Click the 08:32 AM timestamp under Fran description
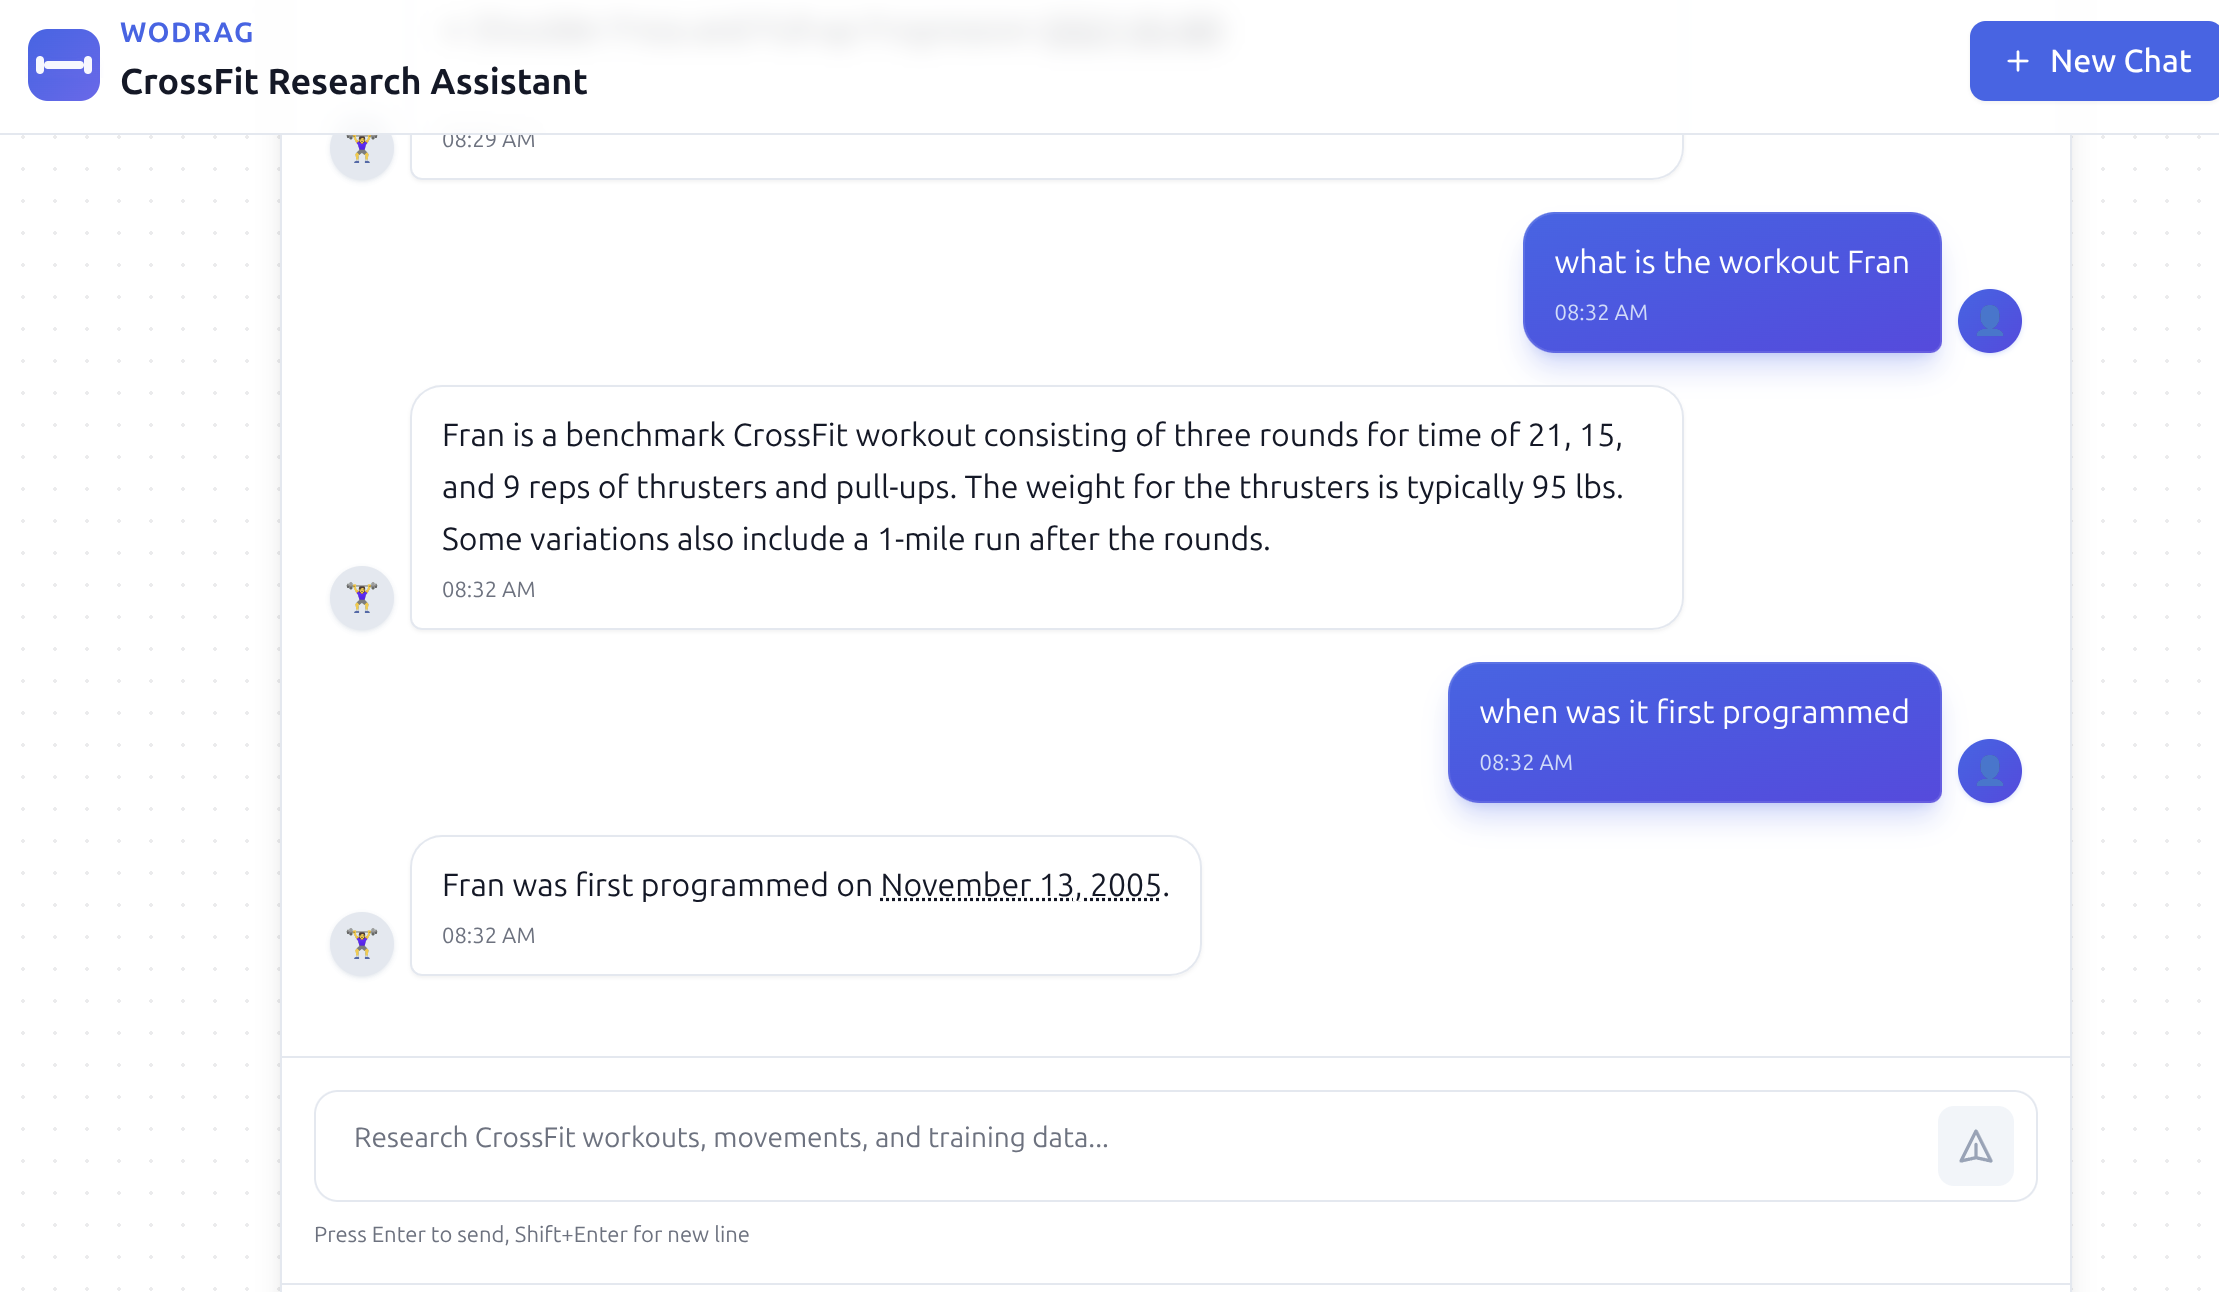This screenshot has height=1292, width=2219. pos(489,589)
